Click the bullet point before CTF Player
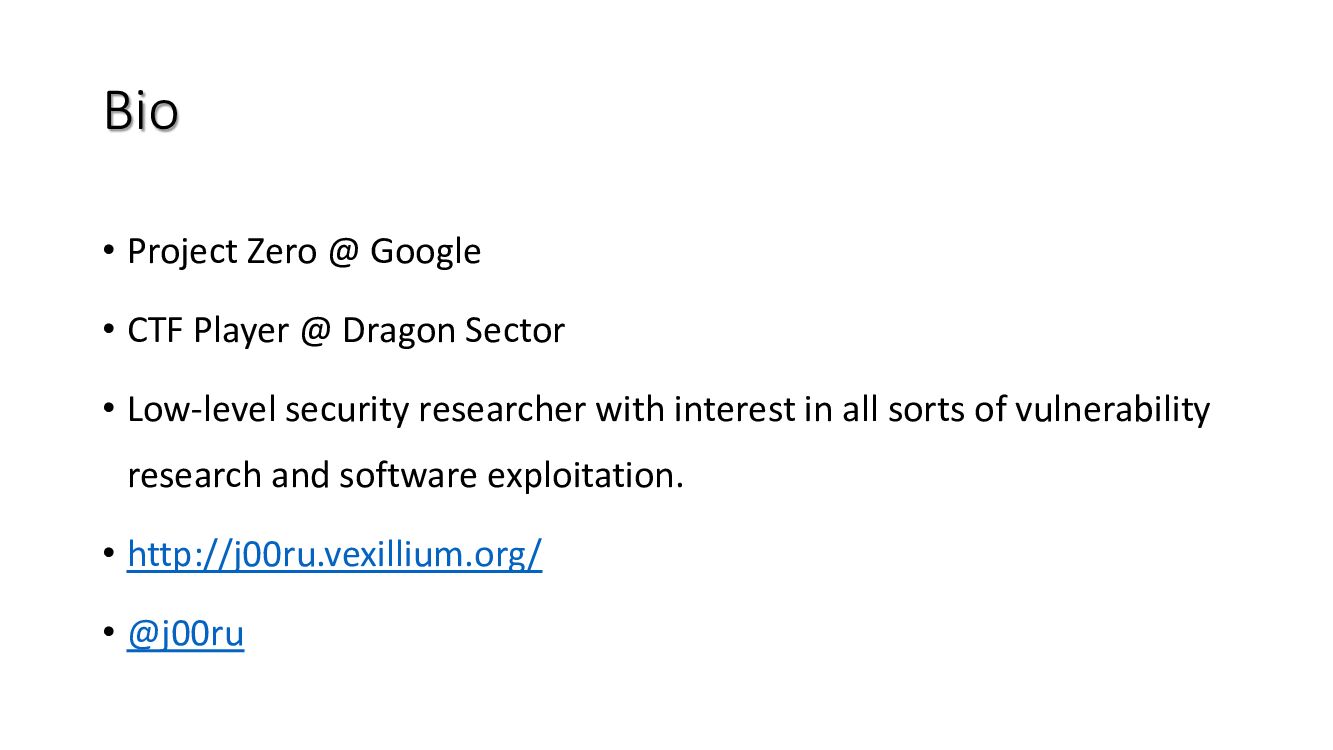Image resolution: width=1333 pixels, height=750 pixels. 109,328
